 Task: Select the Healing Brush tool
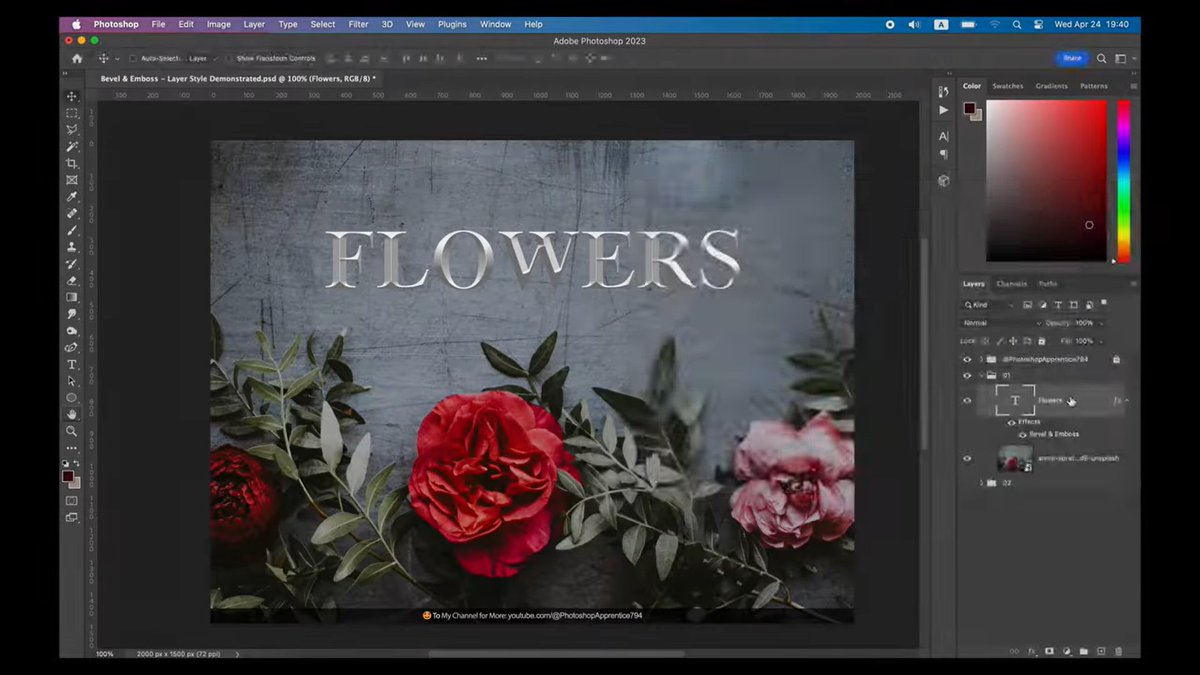(x=72, y=213)
